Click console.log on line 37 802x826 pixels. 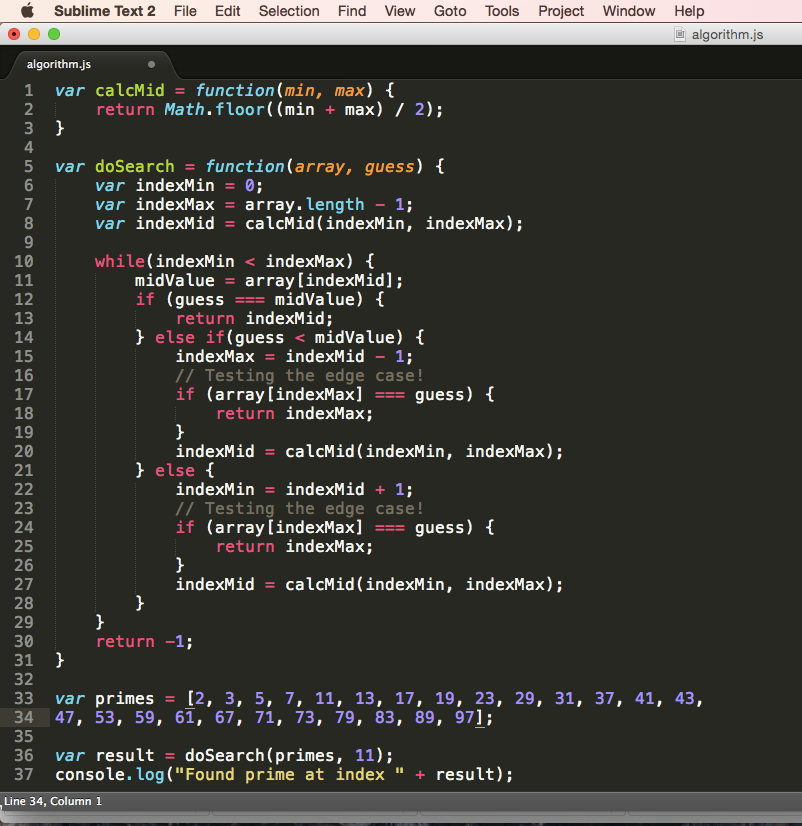click(110, 774)
